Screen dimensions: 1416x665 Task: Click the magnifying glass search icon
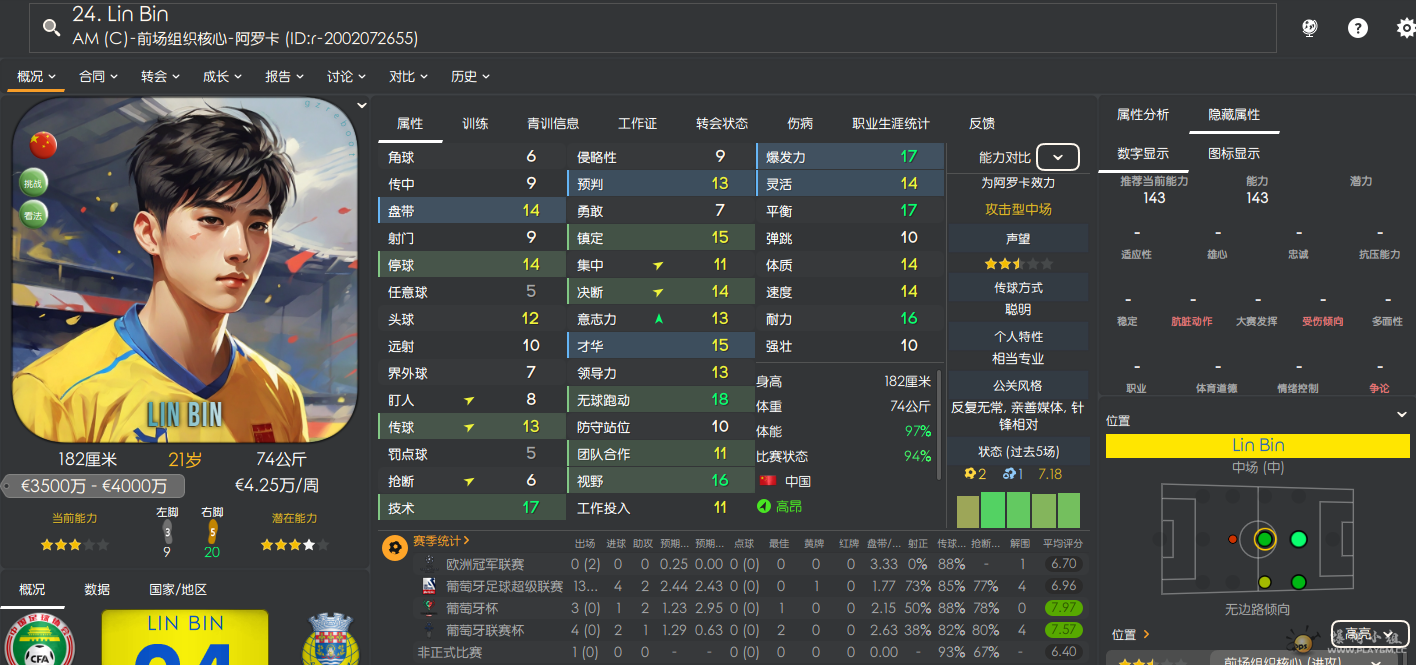point(51,28)
